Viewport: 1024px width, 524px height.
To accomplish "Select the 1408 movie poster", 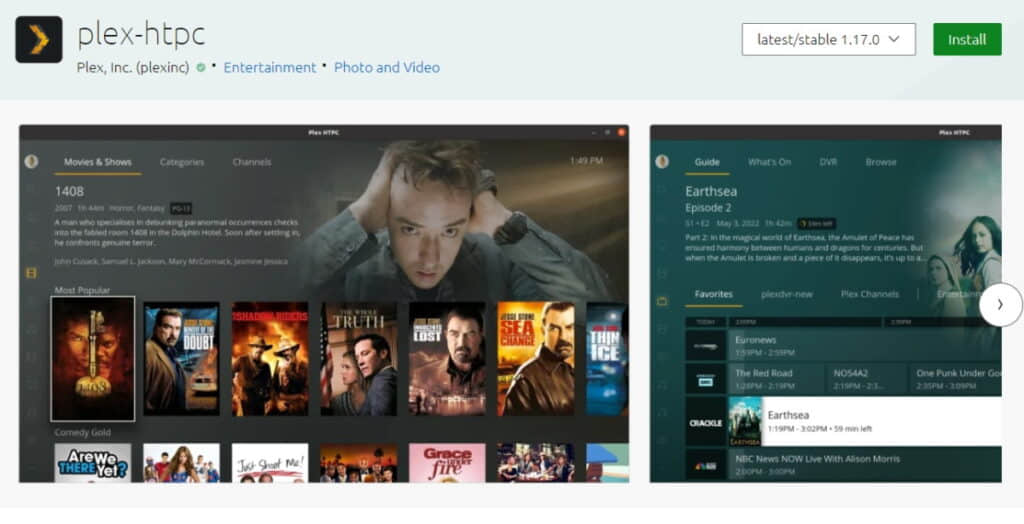I will (93, 359).
